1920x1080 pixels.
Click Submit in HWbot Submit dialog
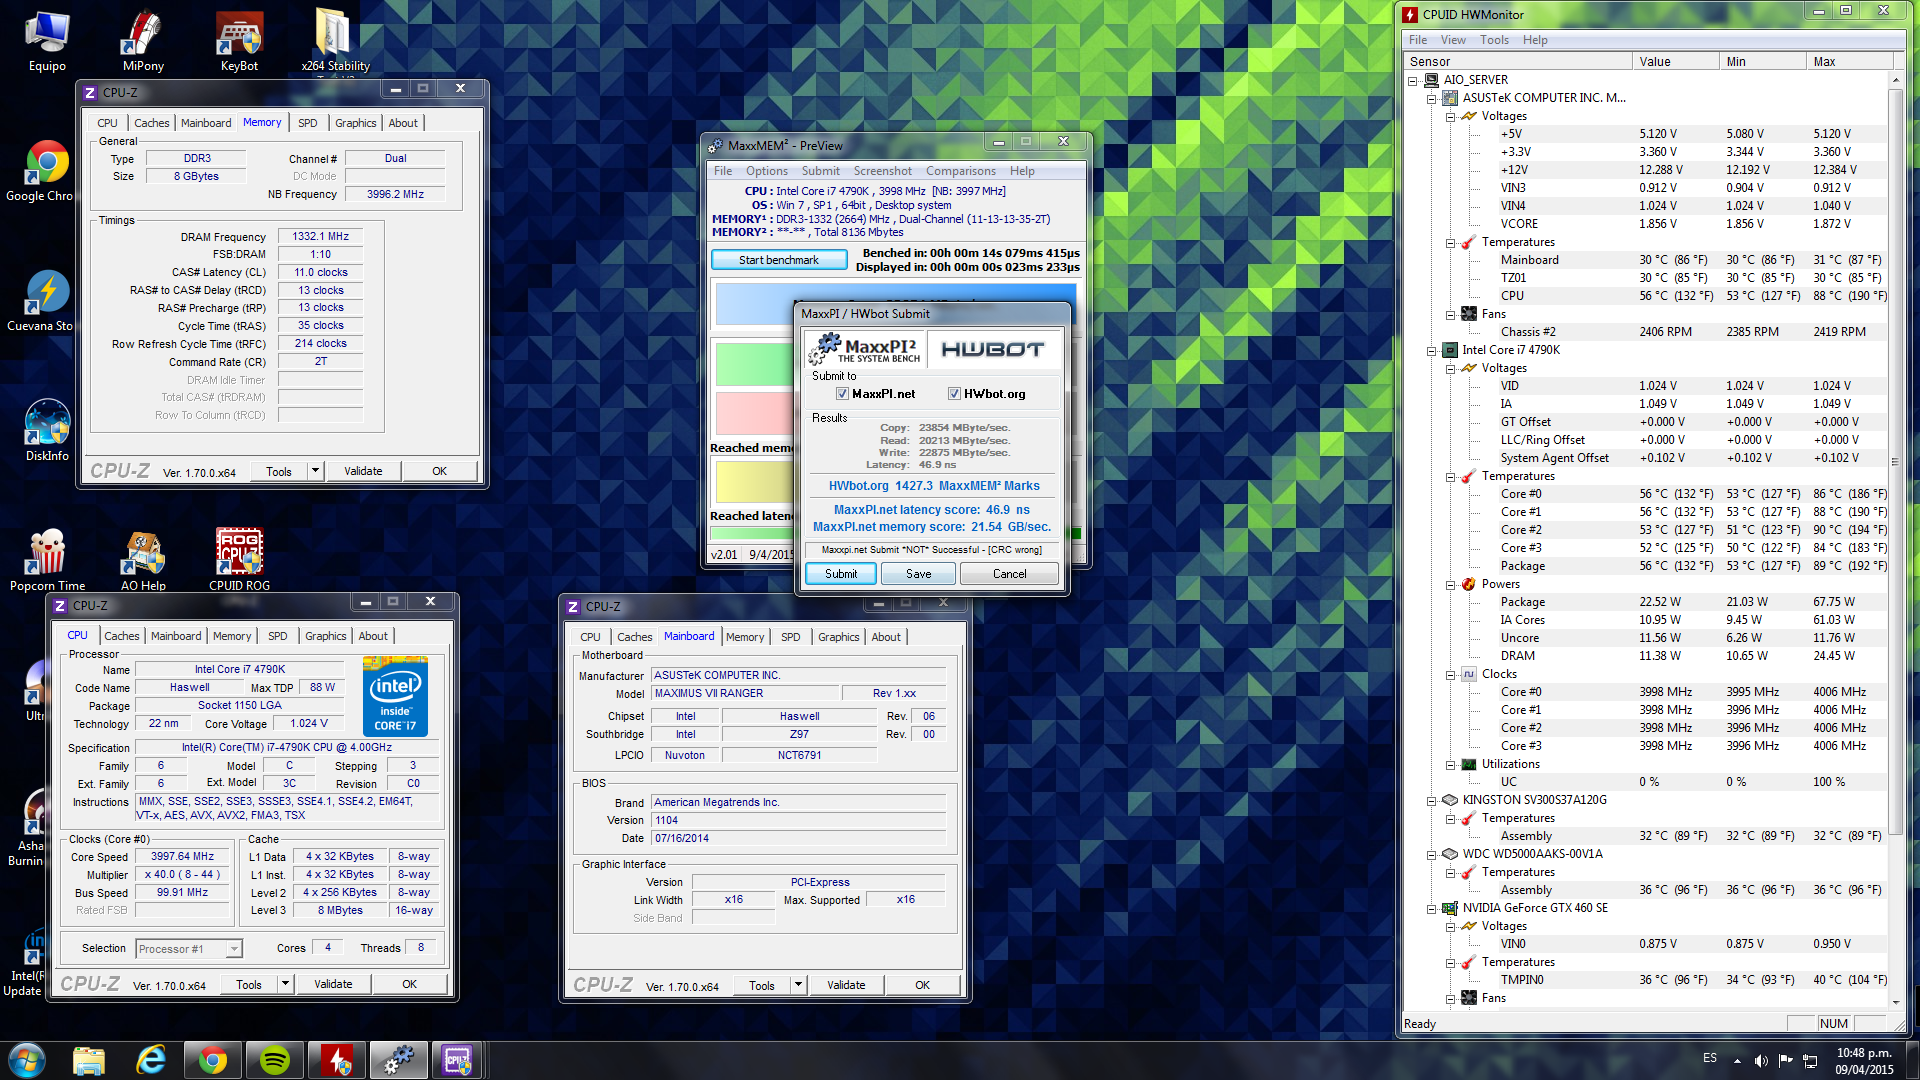pyautogui.click(x=841, y=574)
